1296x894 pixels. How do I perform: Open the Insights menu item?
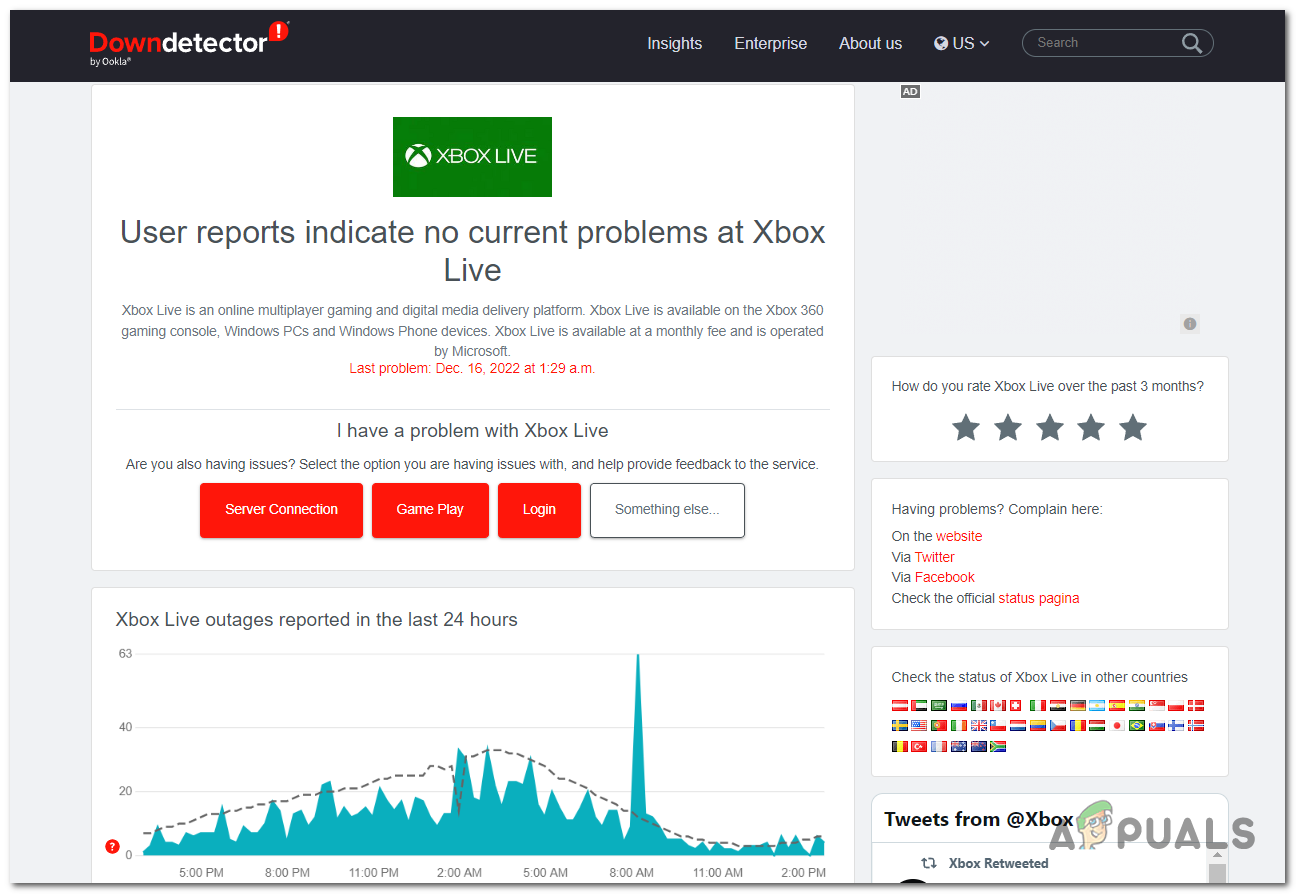click(x=674, y=43)
